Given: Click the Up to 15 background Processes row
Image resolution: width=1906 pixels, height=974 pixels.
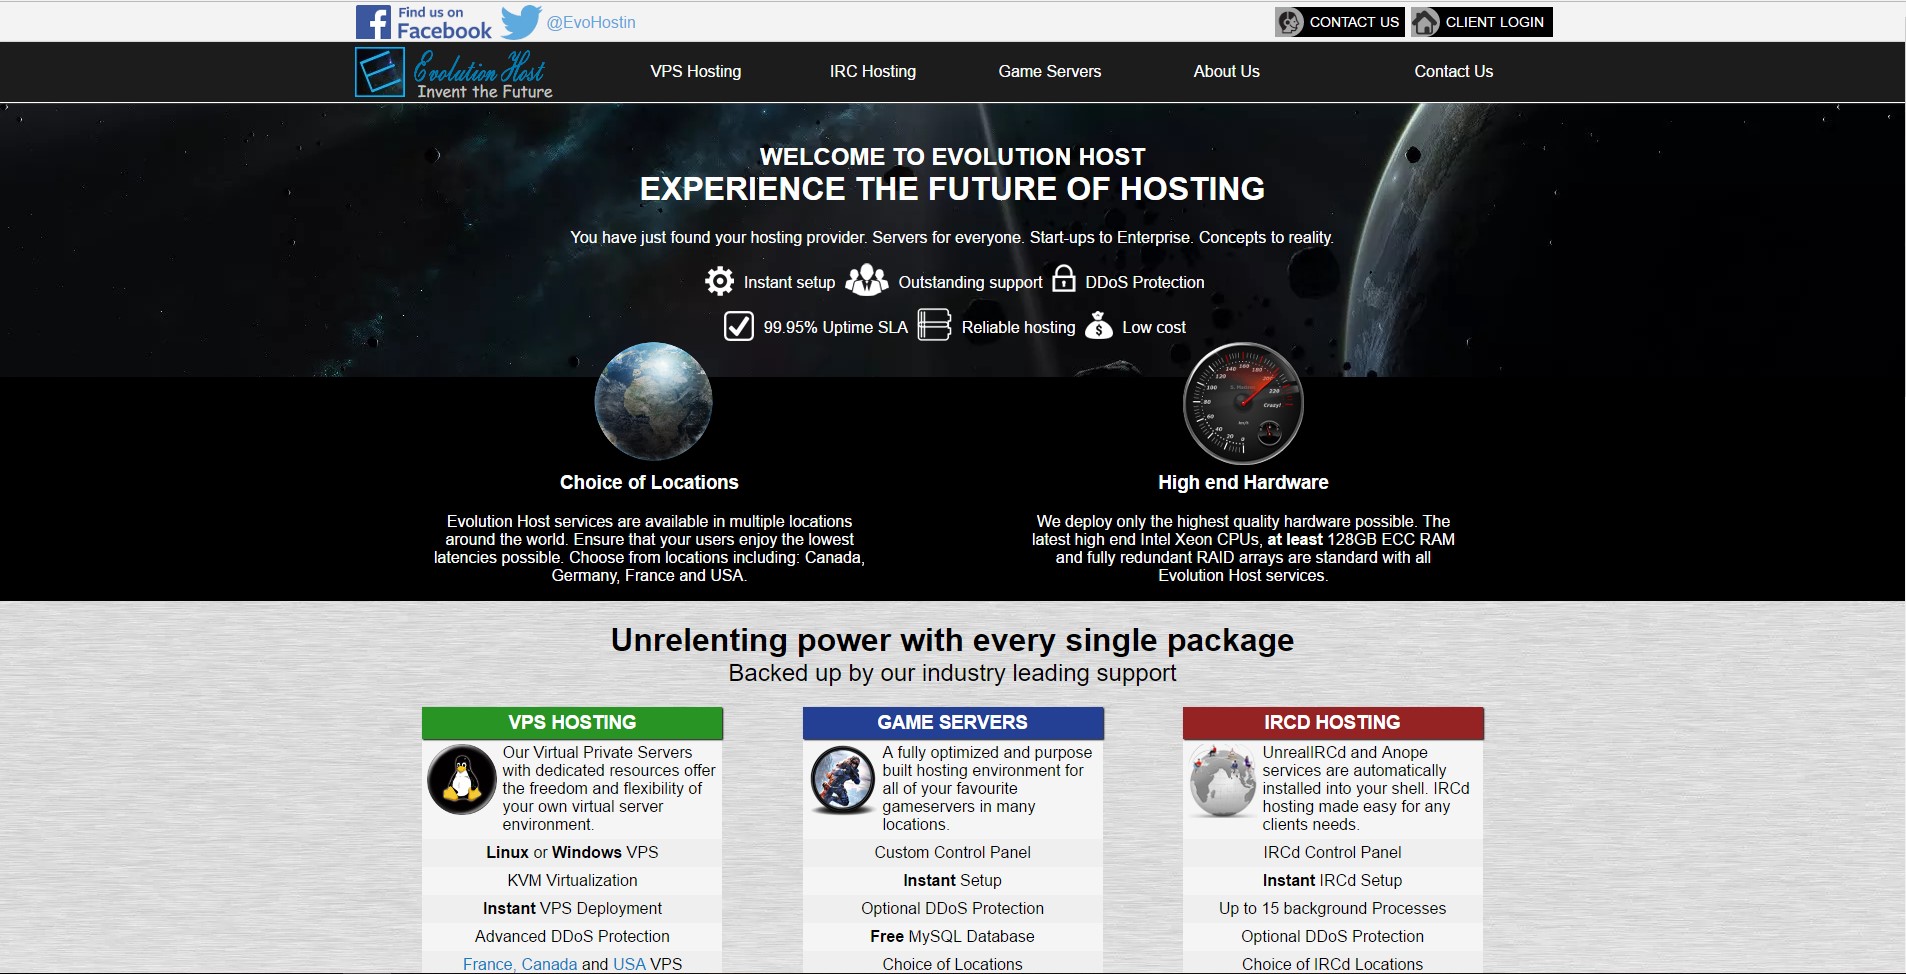Looking at the screenshot, I should coord(1333,908).
